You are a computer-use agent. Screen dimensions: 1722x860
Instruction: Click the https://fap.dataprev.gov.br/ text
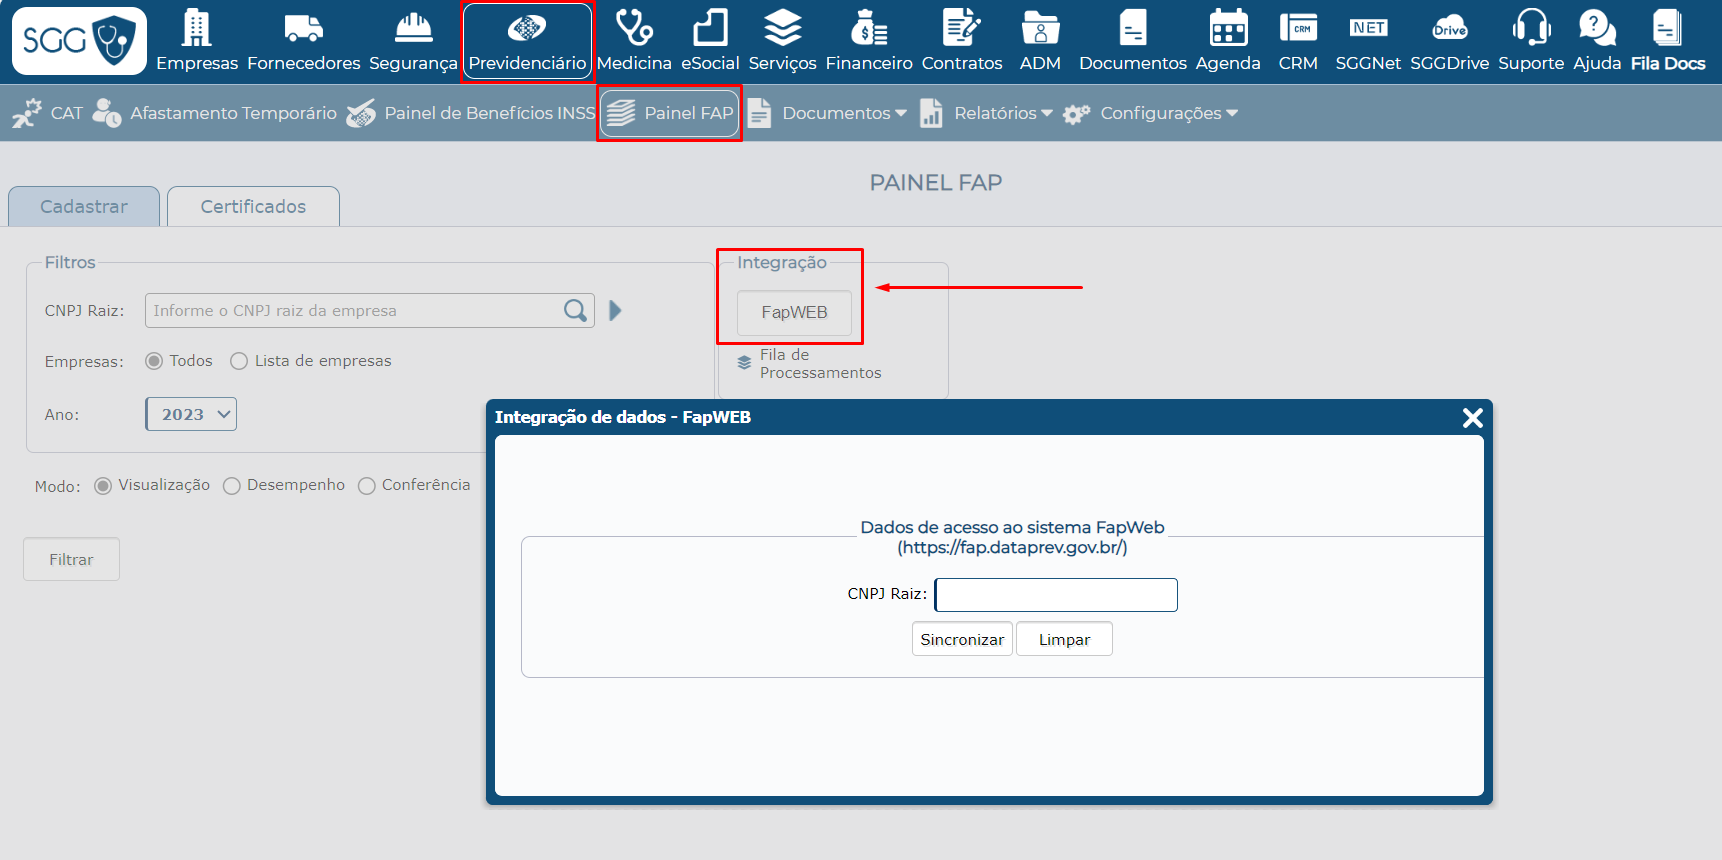coord(1012,547)
